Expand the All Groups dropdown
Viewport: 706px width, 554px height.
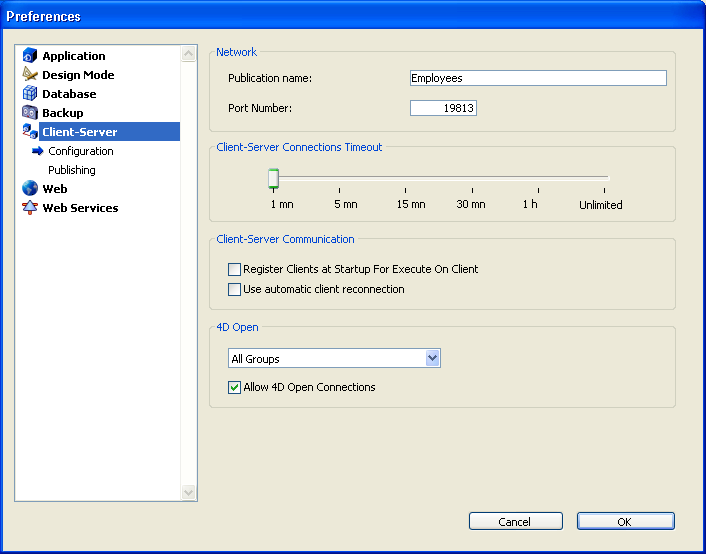[x=432, y=359]
